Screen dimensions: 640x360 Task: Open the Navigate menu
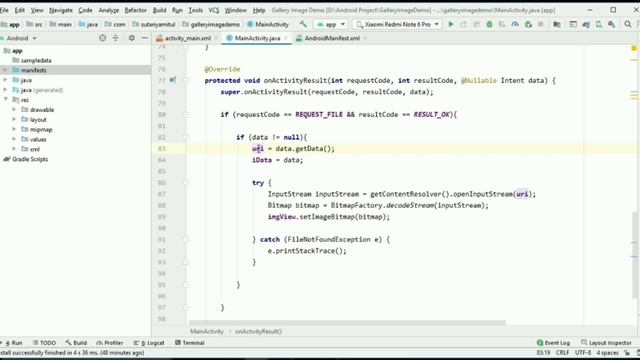pos(60,10)
